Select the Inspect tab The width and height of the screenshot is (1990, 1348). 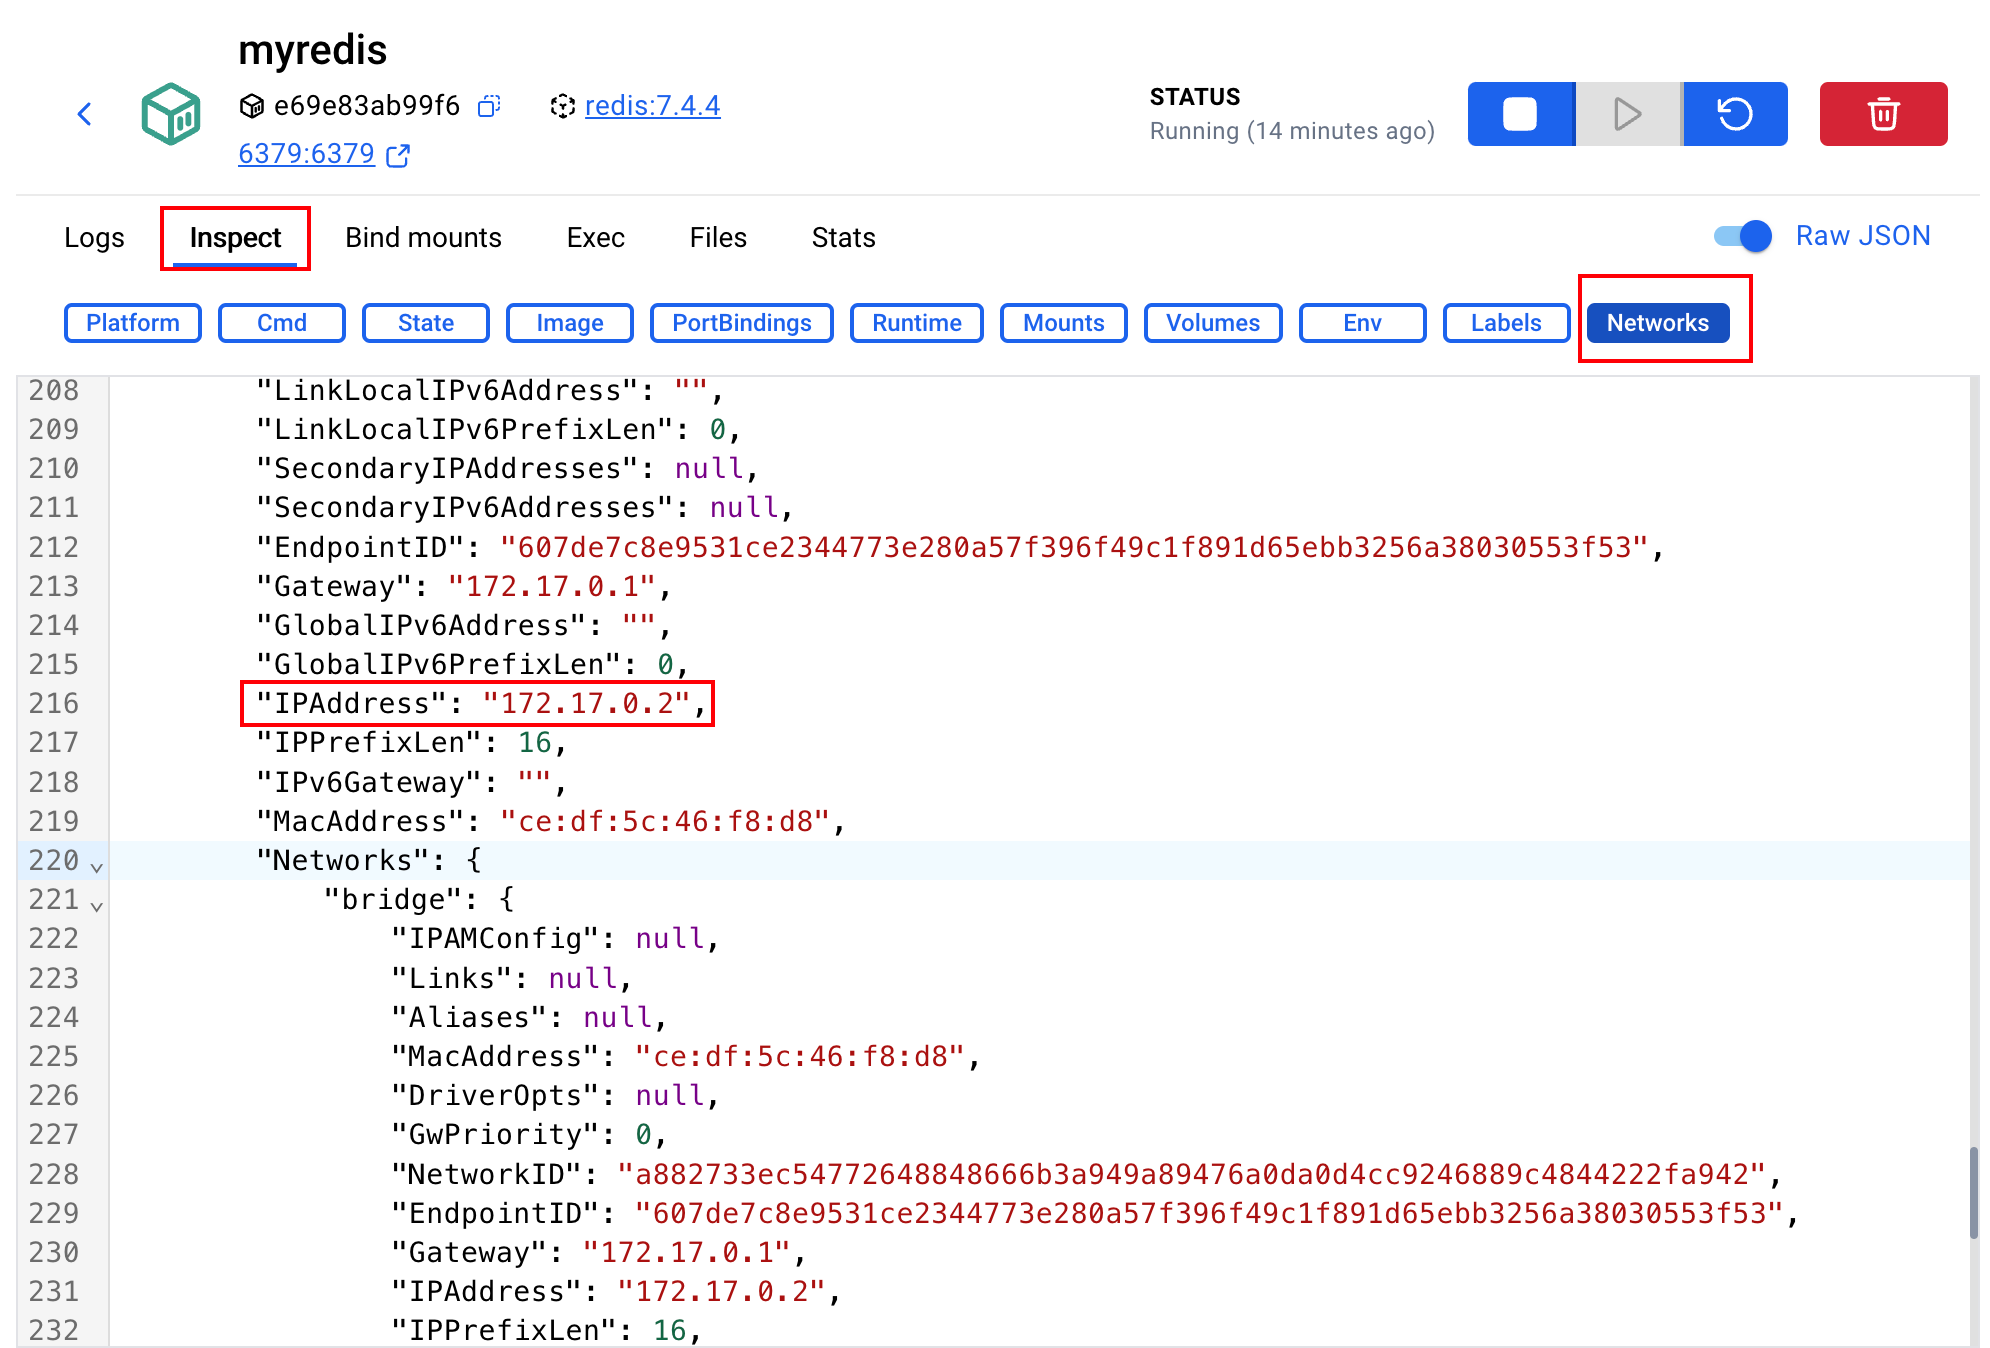tap(235, 238)
